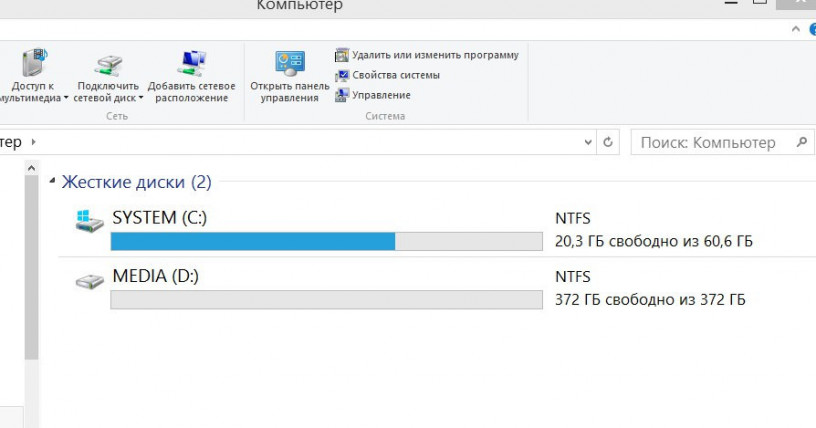Screen dimensions: 816x428
Task: Click the SYSTEM (C:) drive name
Action: pyautogui.click(x=159, y=217)
